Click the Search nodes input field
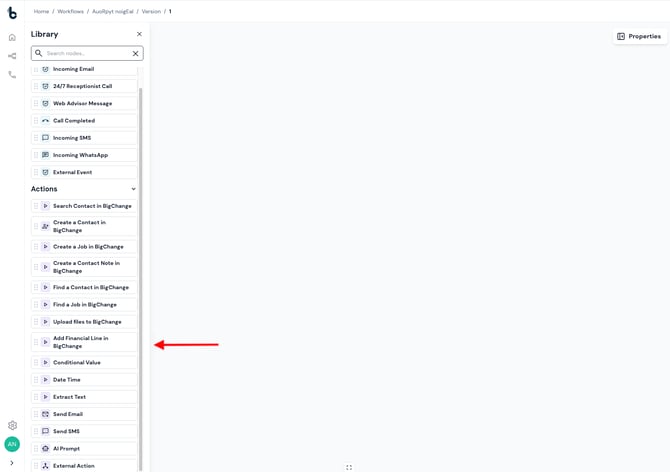670x472 pixels. coord(85,53)
